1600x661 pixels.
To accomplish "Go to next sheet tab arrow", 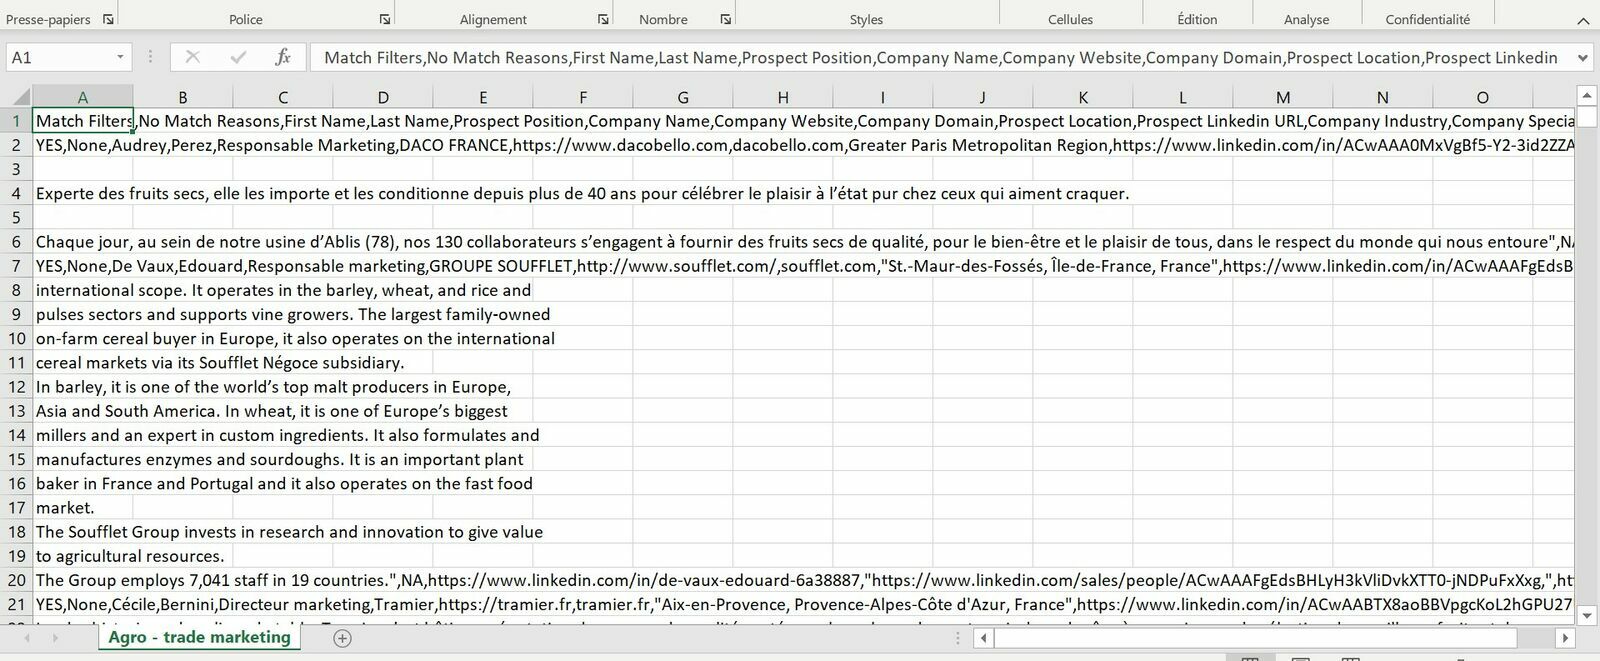I will pos(54,638).
